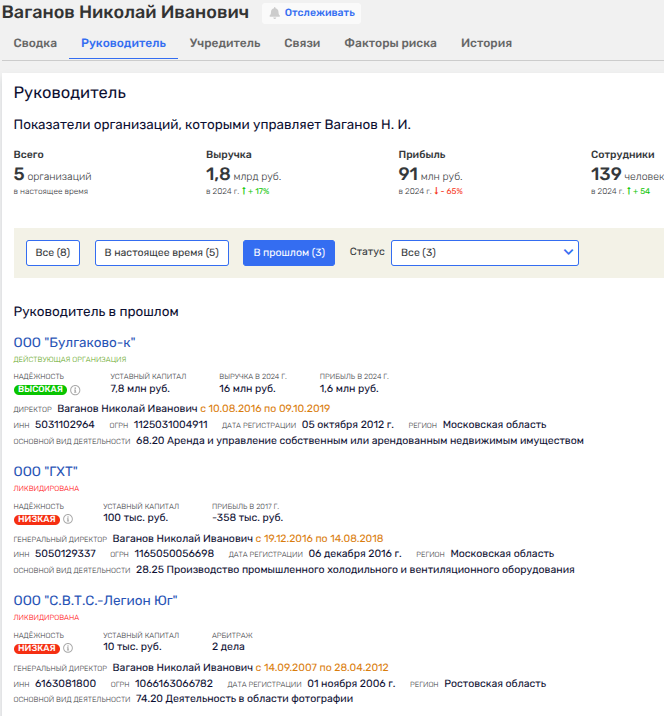Viewport: 664px width, 716px height.
Task: Select the Все (8) filter
Action: tap(52, 253)
